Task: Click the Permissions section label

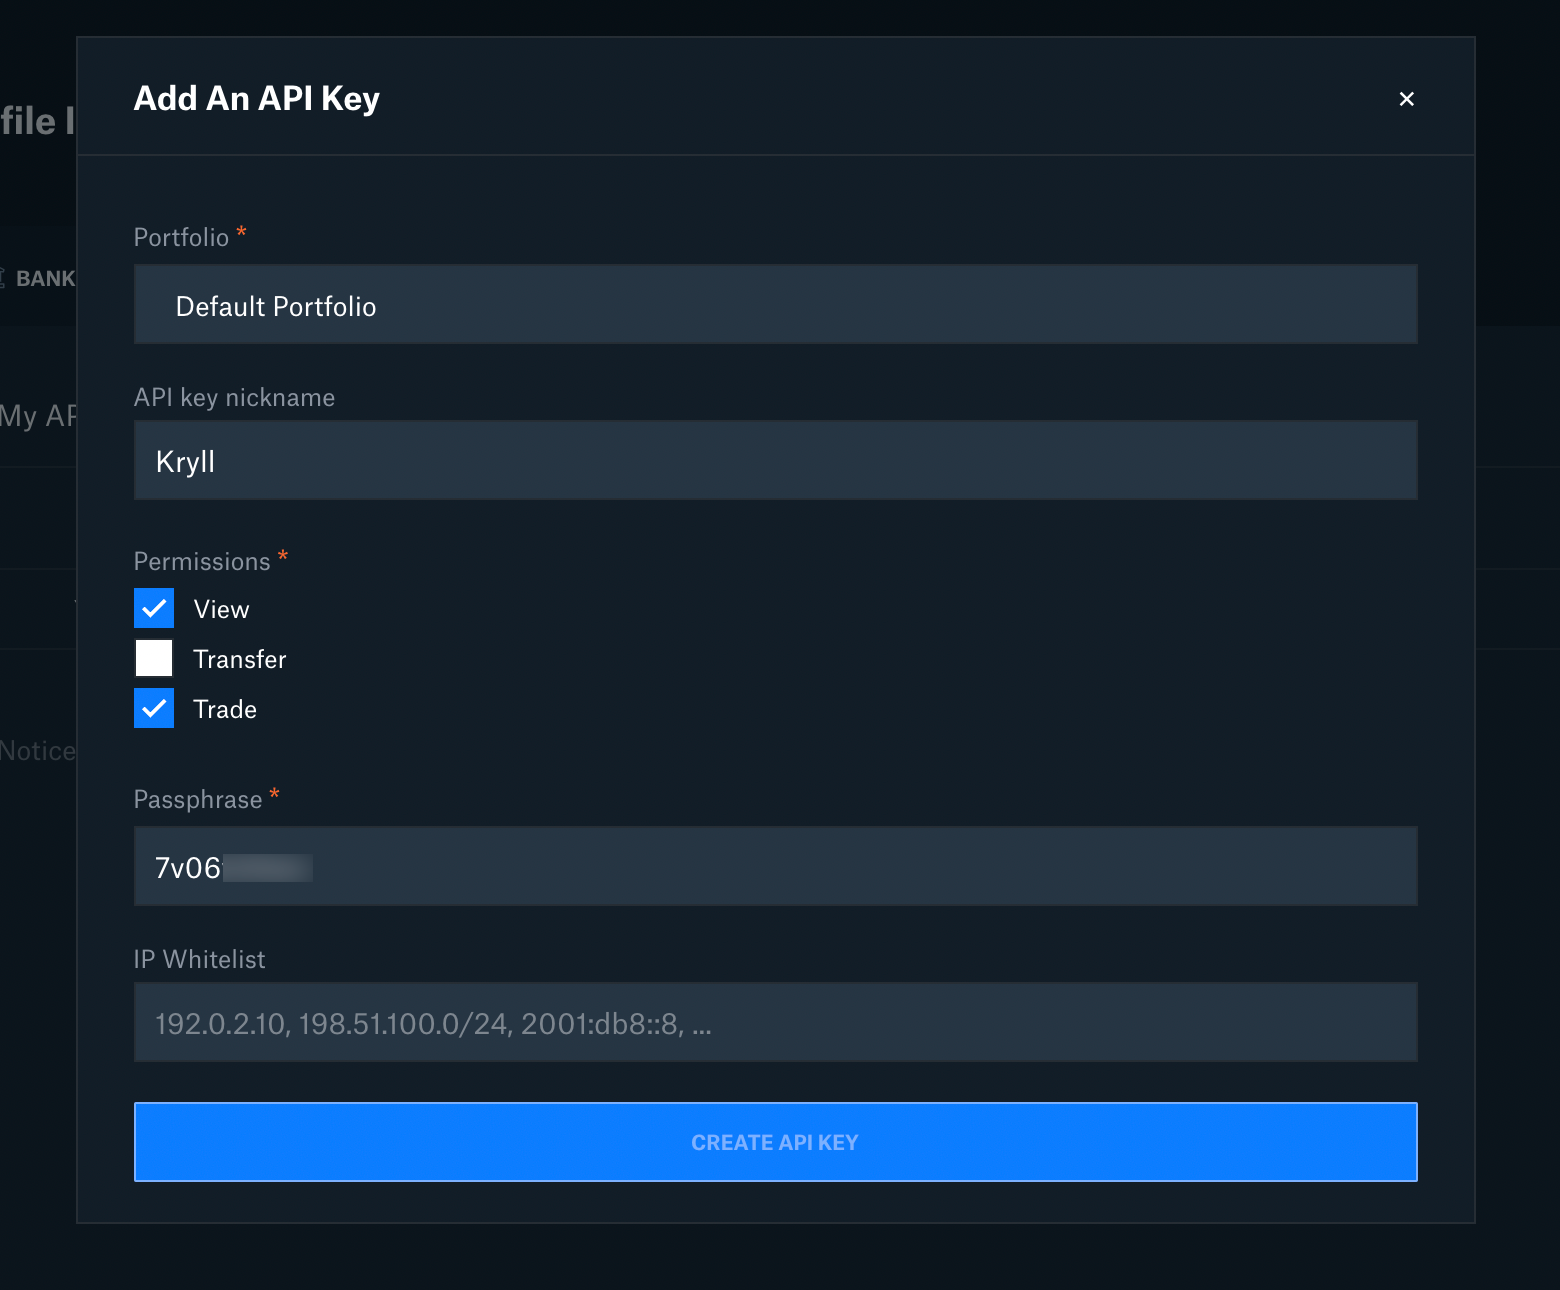Action: pyautogui.click(x=202, y=561)
